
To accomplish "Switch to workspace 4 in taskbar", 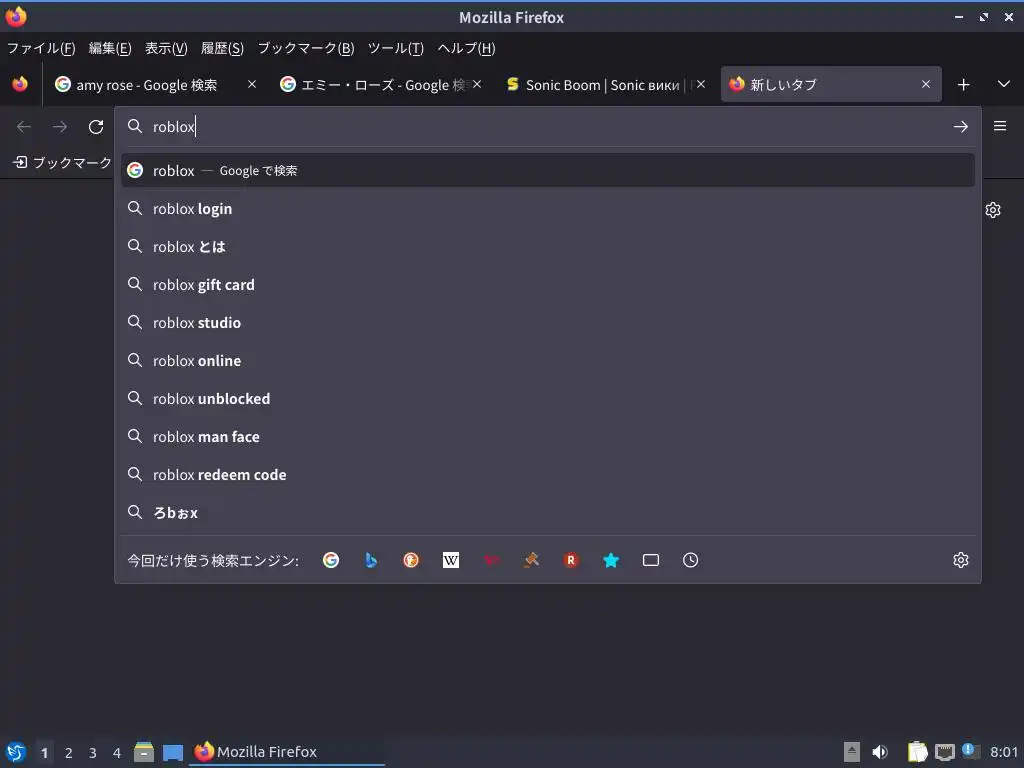I will 117,753.
